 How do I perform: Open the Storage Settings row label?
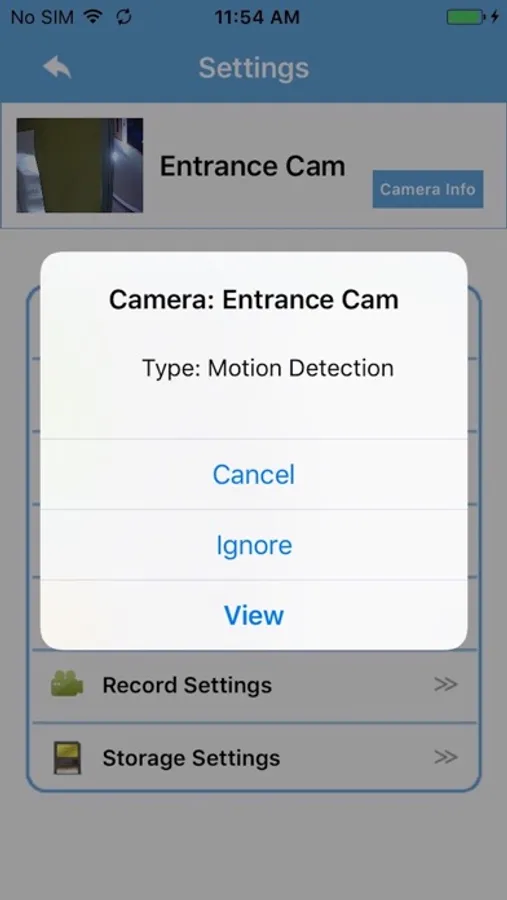pyautogui.click(x=191, y=758)
